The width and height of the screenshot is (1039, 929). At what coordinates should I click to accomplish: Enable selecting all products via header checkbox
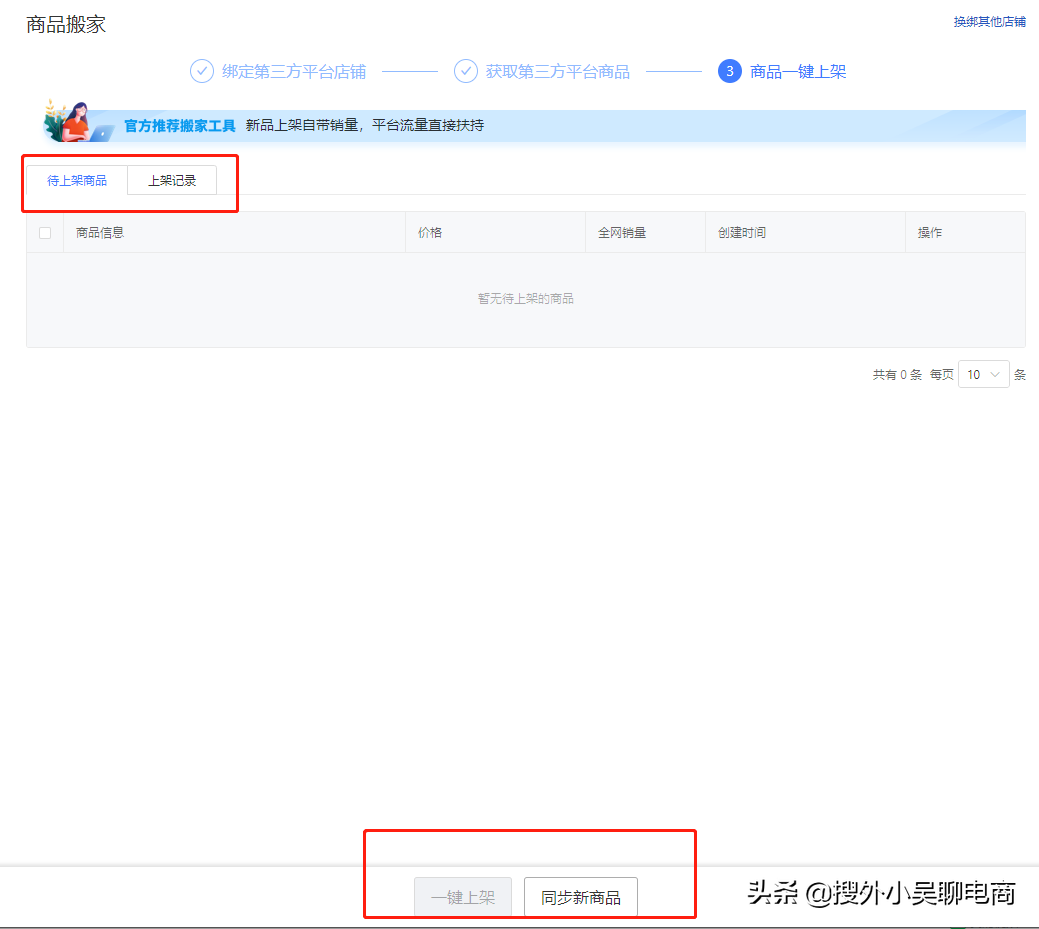[x=43, y=232]
